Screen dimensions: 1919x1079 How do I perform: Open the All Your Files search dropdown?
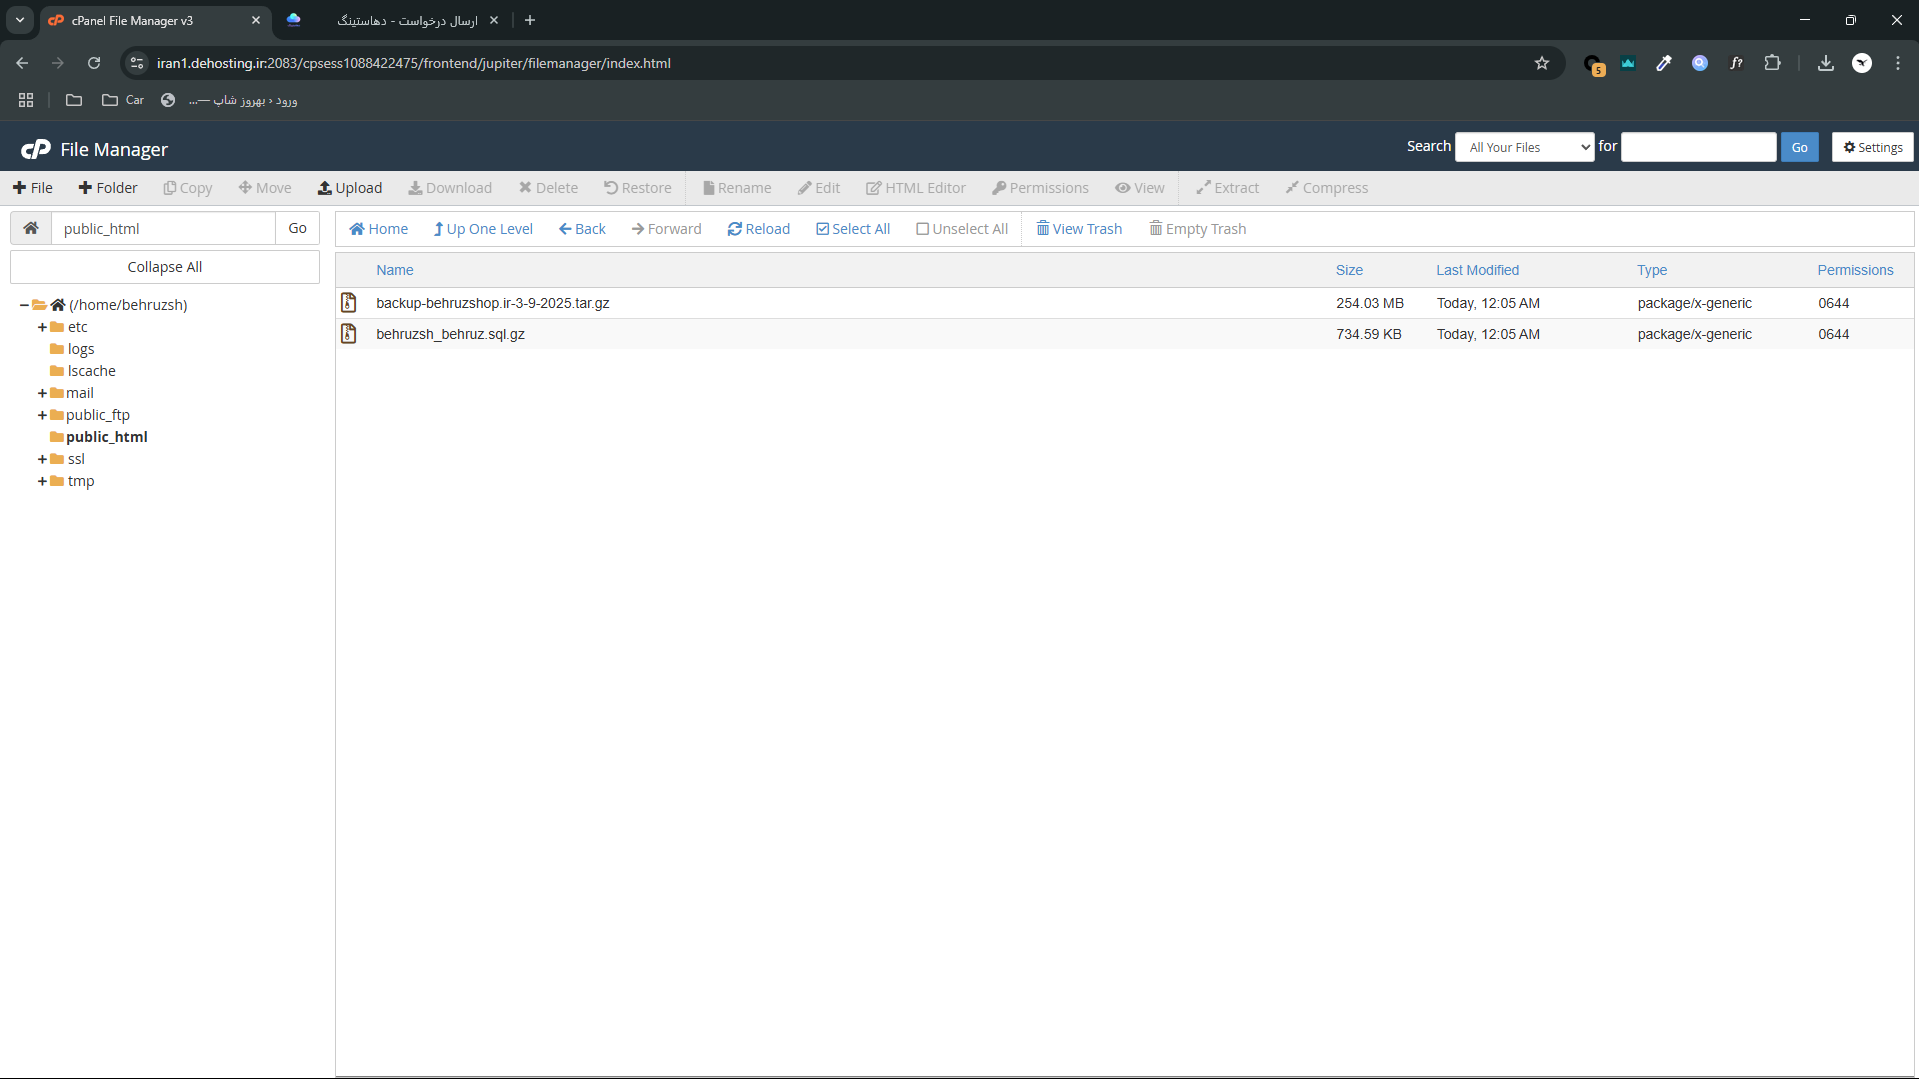point(1524,147)
